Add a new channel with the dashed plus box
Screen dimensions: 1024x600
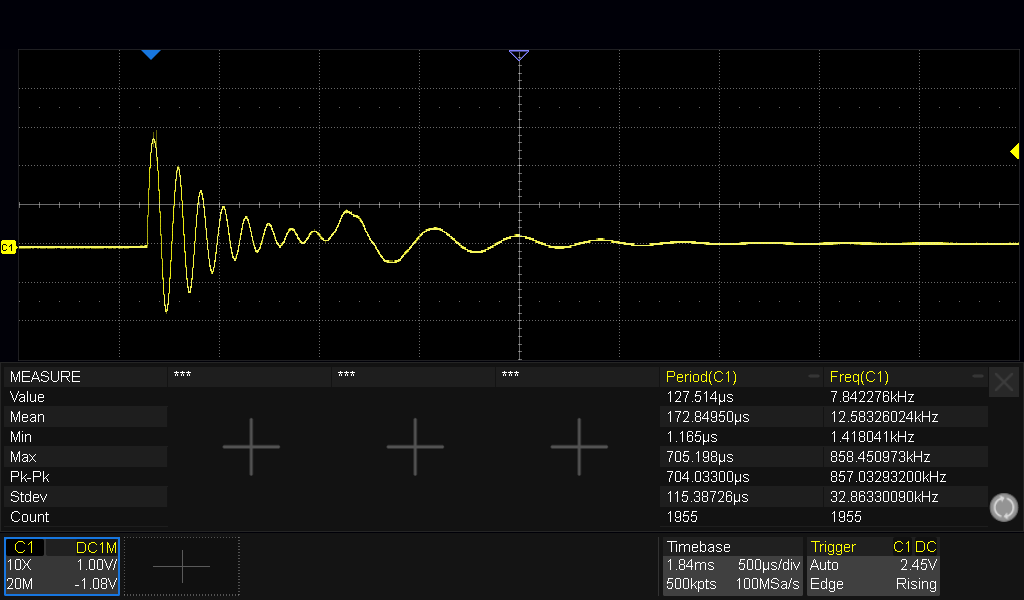(x=182, y=566)
